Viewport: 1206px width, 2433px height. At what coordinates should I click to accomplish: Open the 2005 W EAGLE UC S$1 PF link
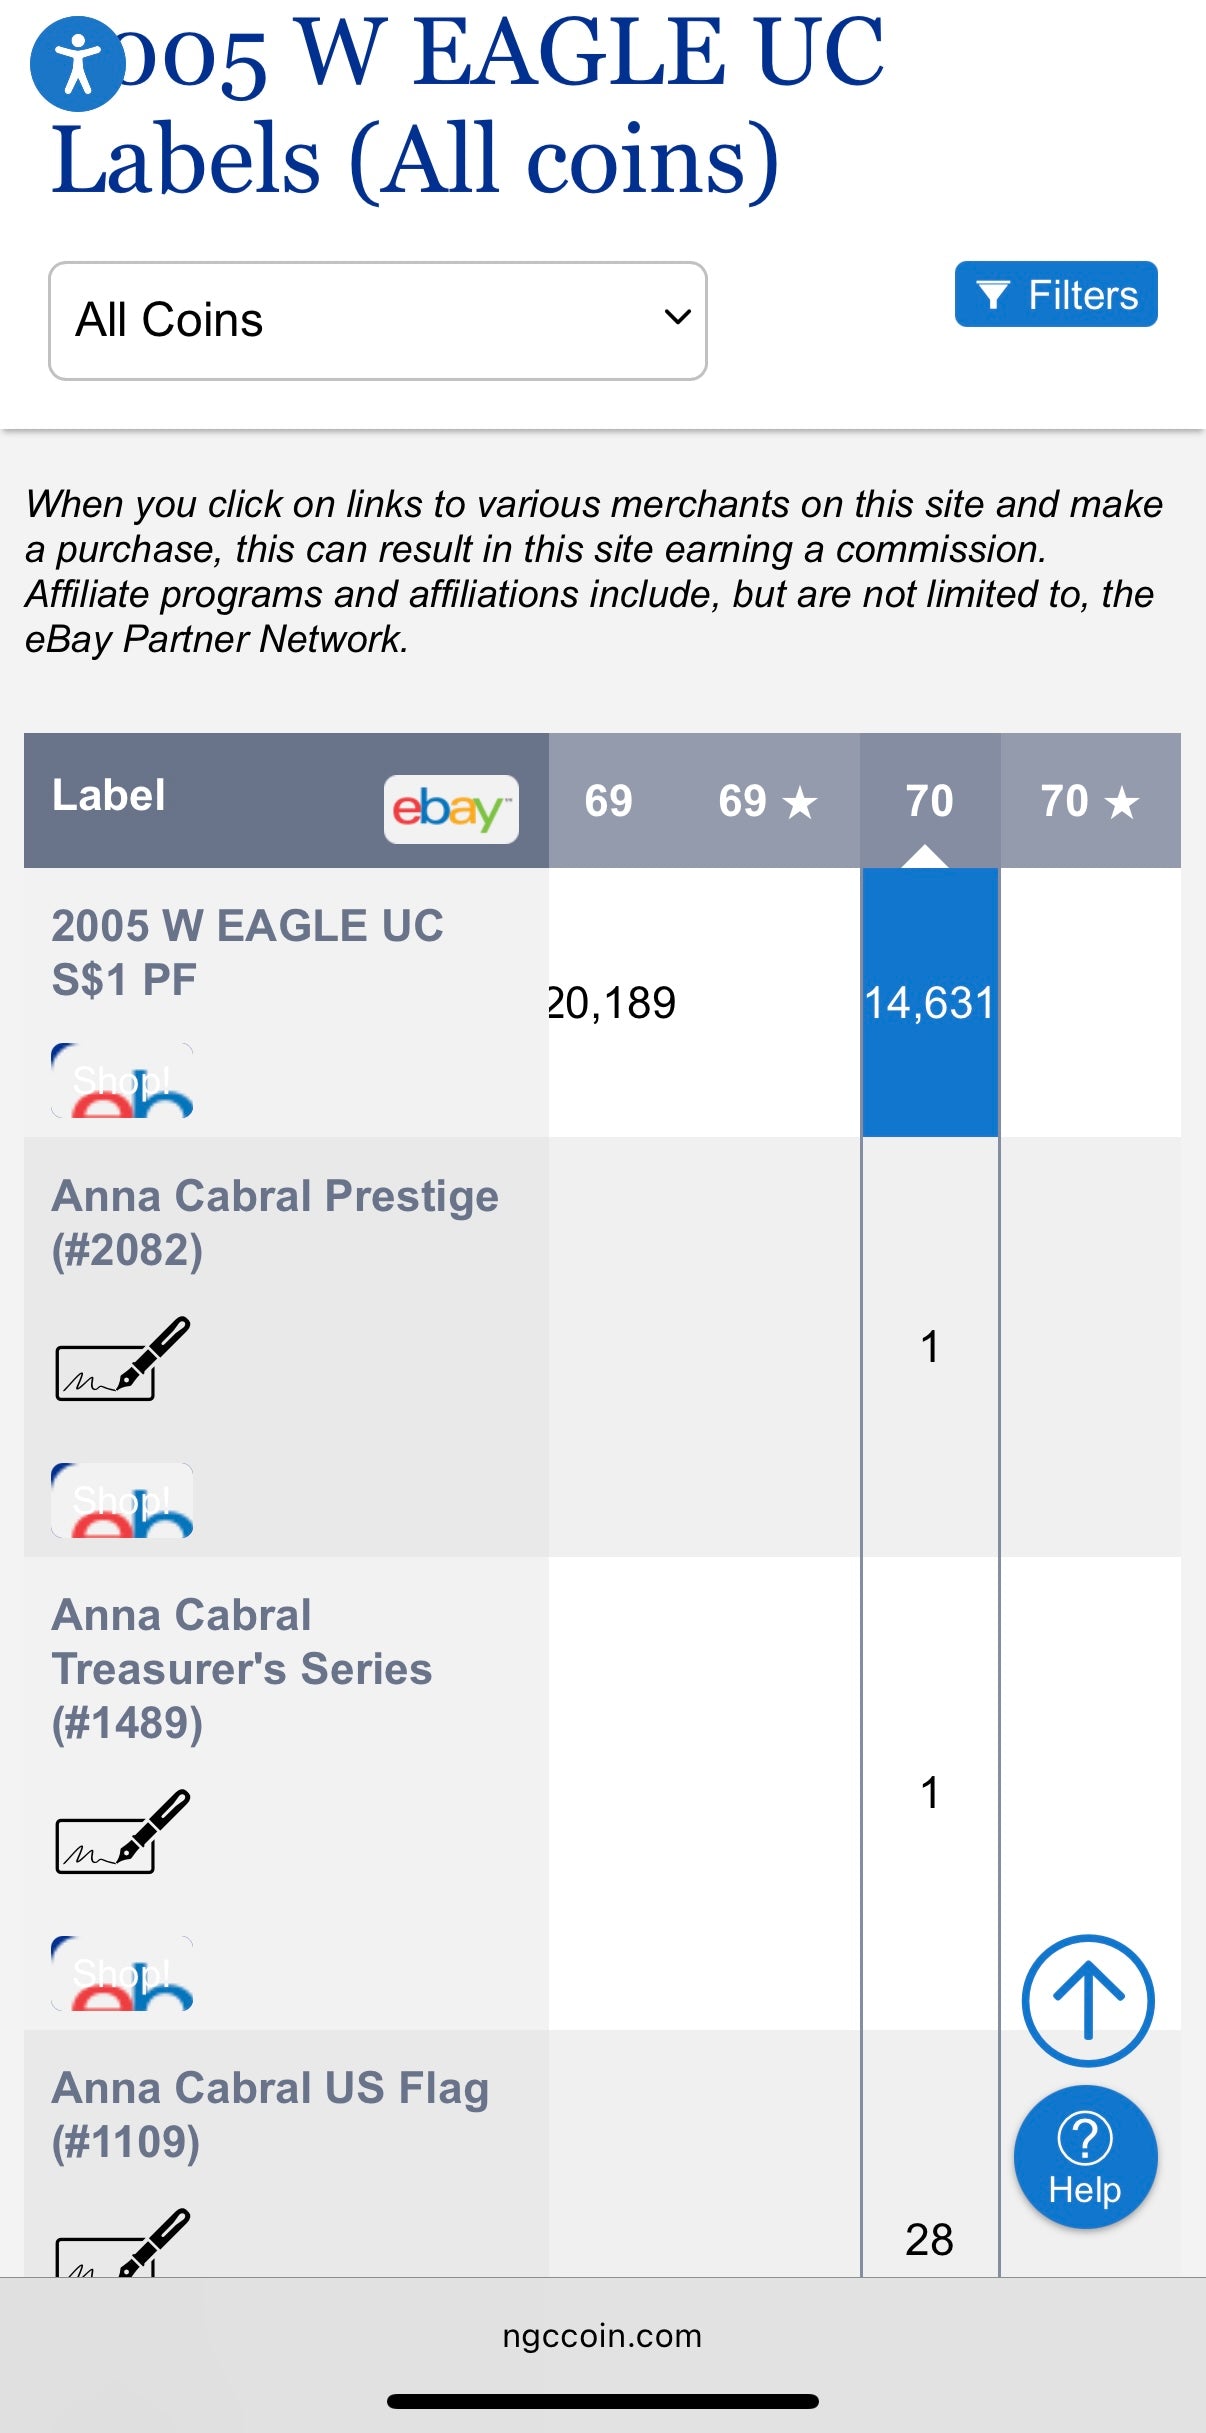pyautogui.click(x=247, y=952)
